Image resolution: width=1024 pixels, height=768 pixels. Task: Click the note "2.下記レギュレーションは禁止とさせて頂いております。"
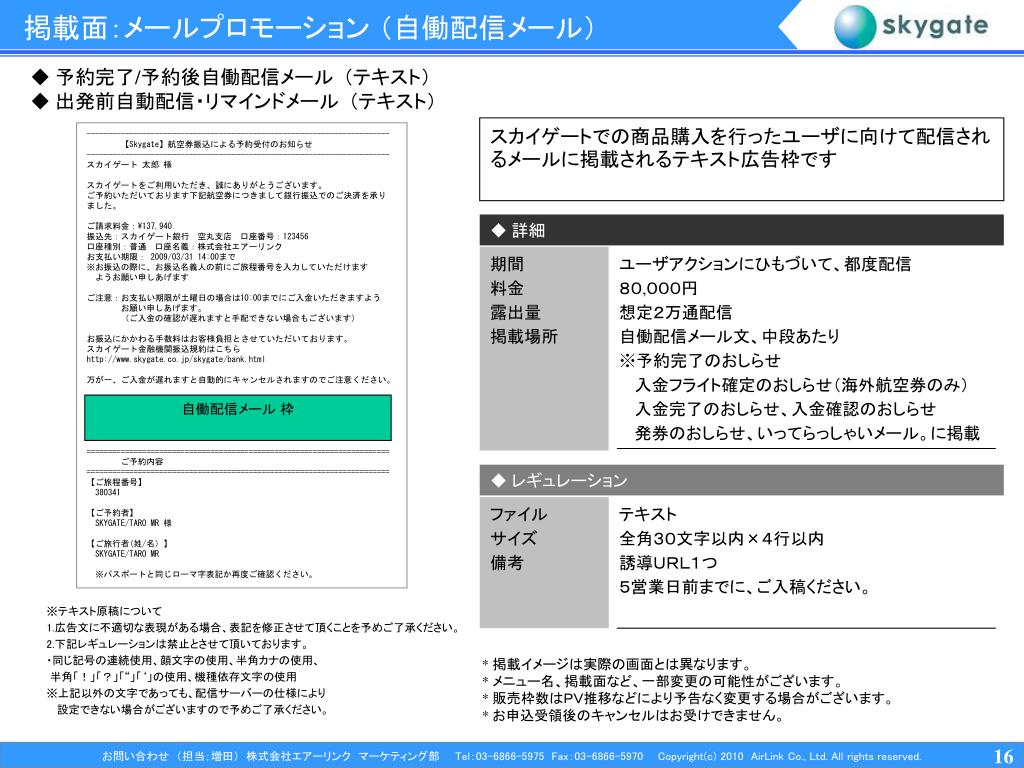(x=177, y=645)
